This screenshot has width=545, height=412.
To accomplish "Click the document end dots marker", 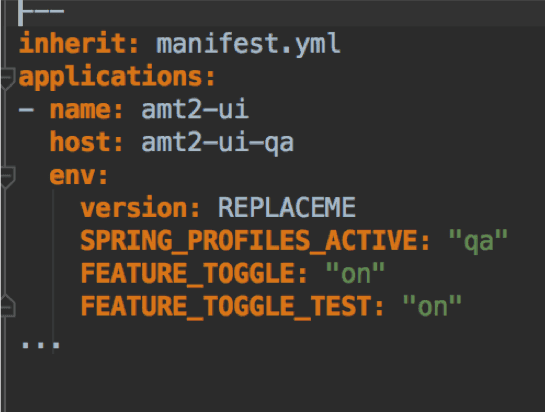I will click(41, 345).
